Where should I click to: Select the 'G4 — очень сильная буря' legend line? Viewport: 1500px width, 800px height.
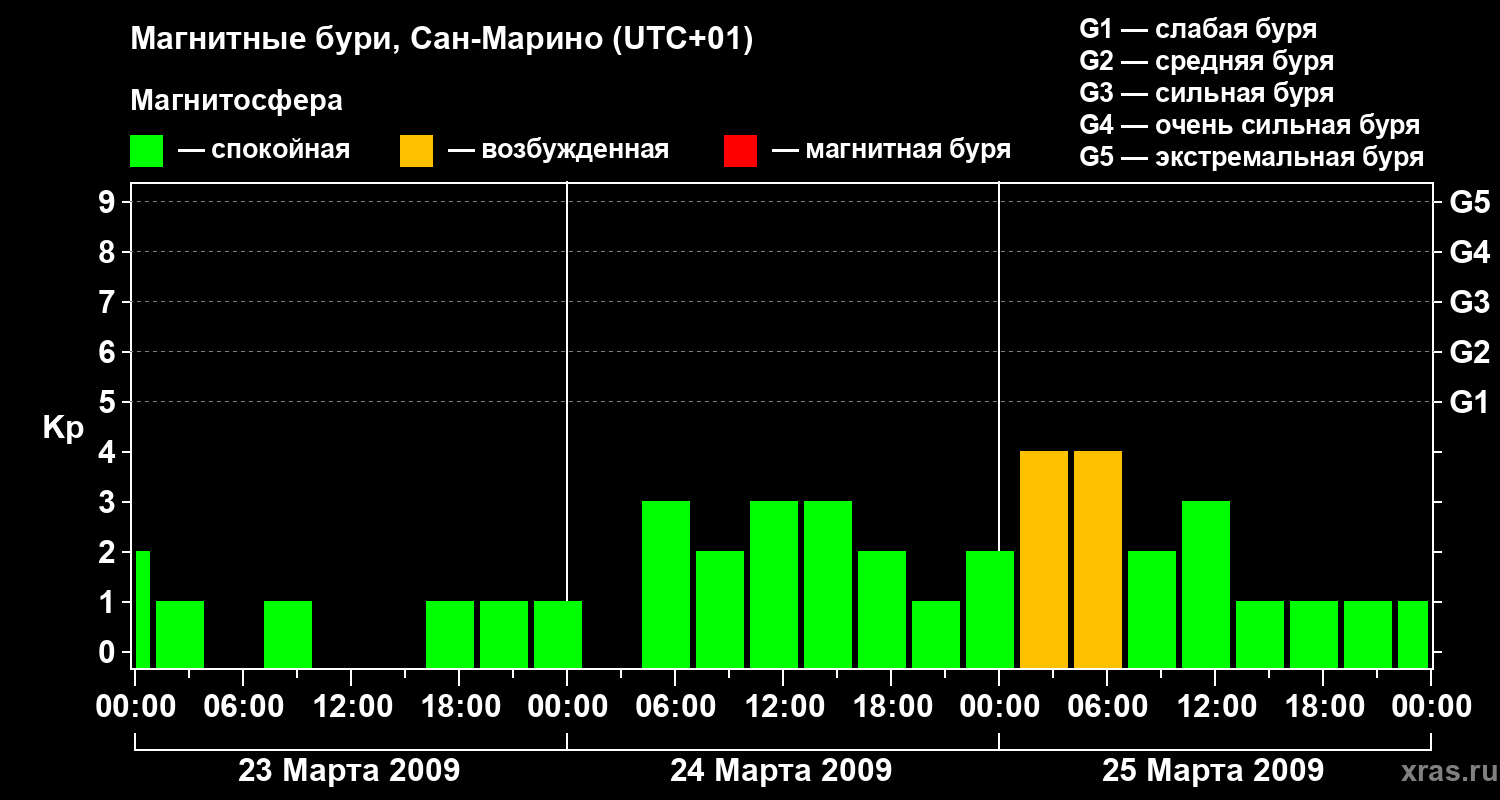click(x=1250, y=125)
